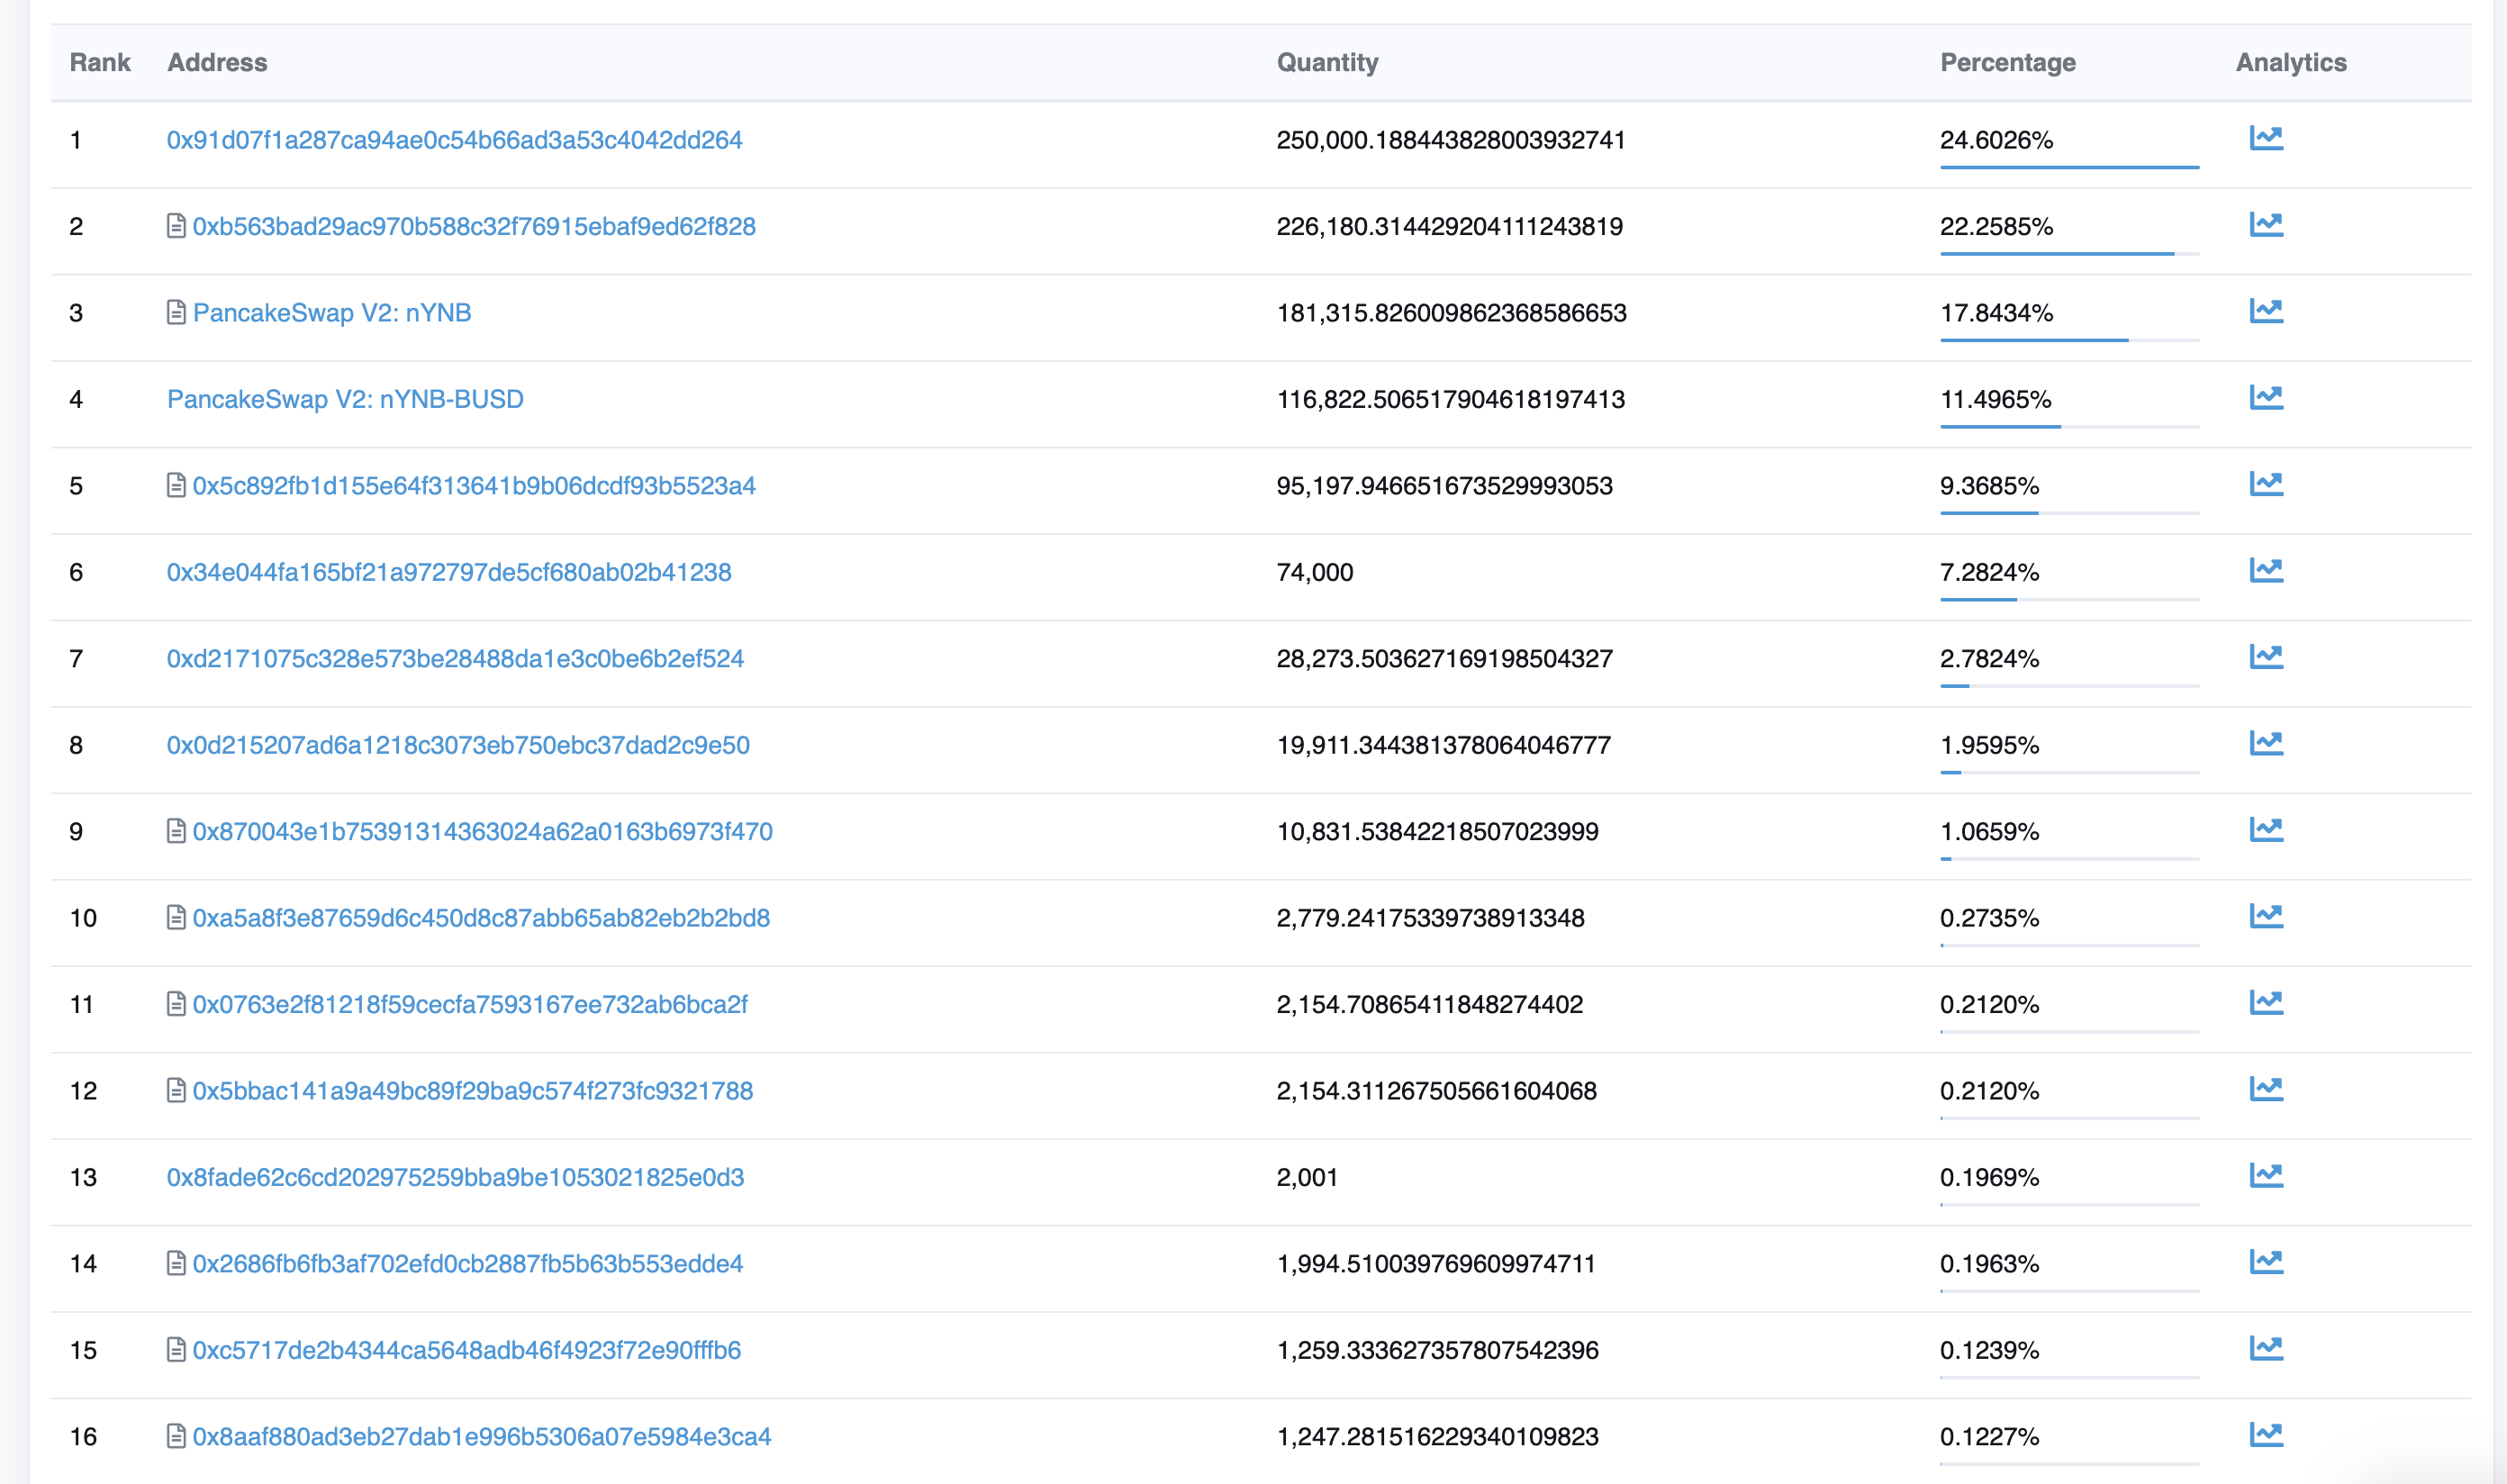Open PancakeSwap V2: nYNB-BUSD holder link
Screen dimensions: 2507x1484
tap(345, 399)
